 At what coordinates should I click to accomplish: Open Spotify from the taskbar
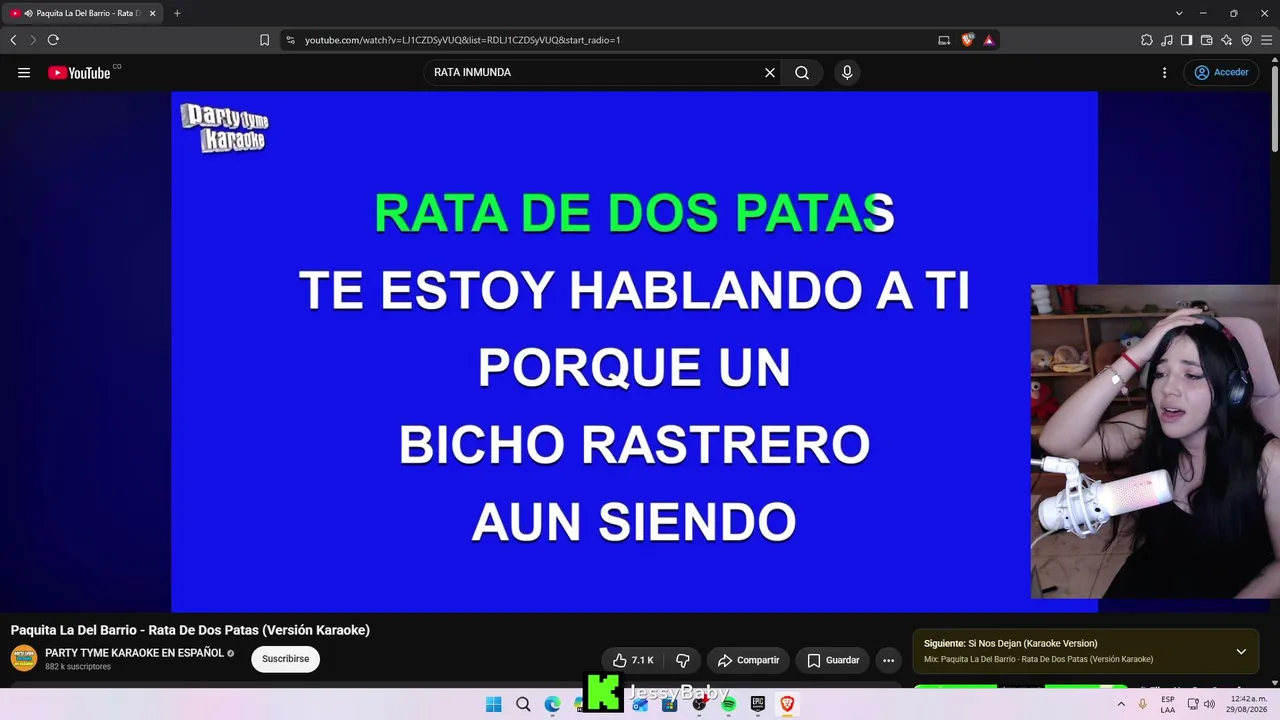(728, 704)
